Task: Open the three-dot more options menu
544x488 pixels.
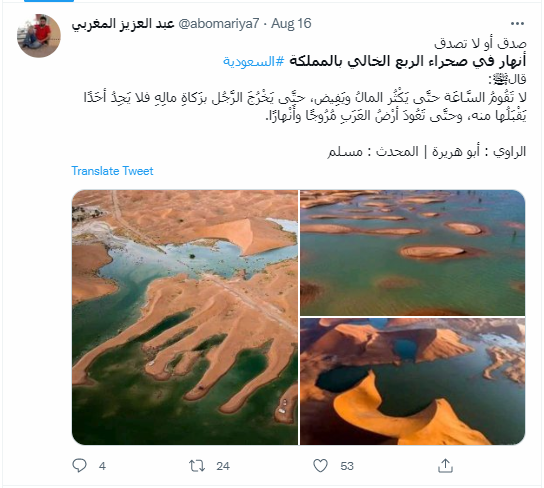Action: point(517,24)
